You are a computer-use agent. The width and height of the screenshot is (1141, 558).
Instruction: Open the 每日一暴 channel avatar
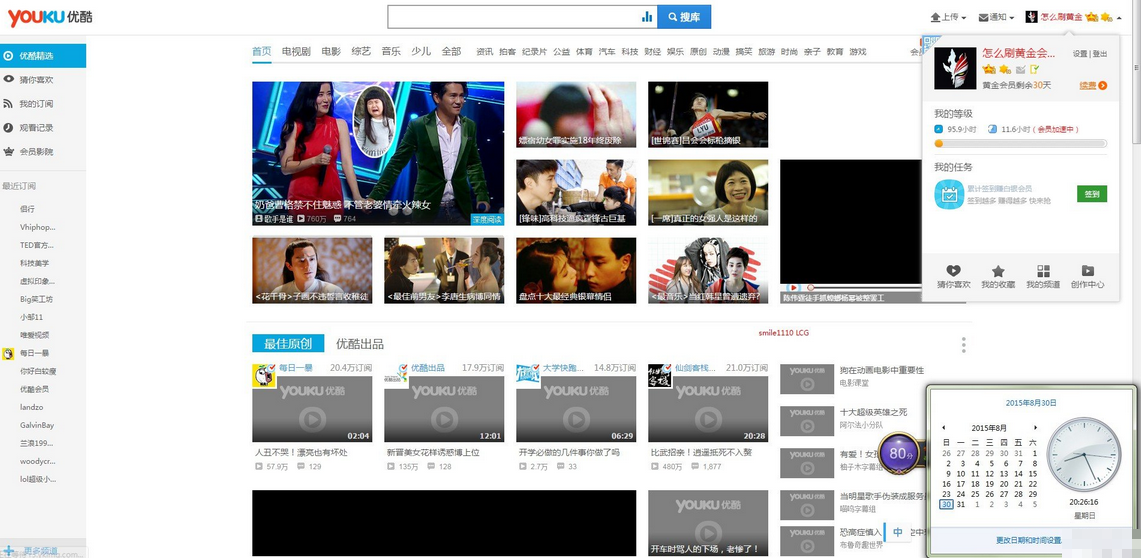(x=264, y=375)
